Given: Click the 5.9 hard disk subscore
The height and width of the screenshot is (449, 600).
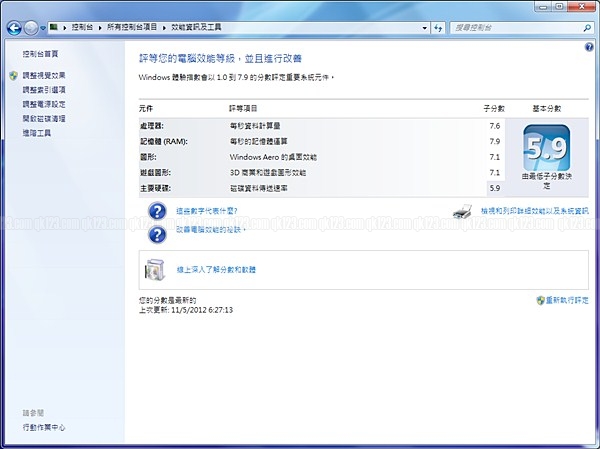Looking at the screenshot, I should pos(495,188).
